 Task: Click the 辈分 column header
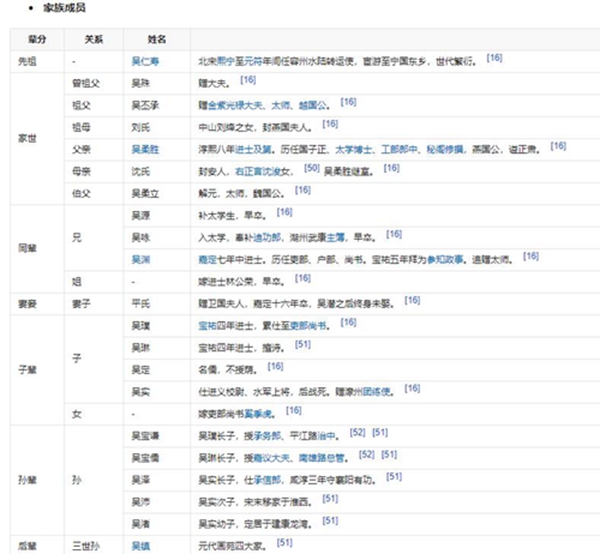coord(35,38)
